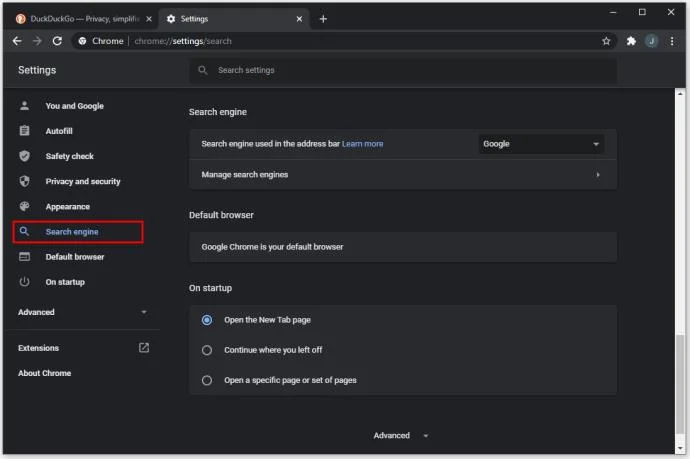Open a new tab with plus button
This screenshot has width=690, height=459.
coord(323,19)
